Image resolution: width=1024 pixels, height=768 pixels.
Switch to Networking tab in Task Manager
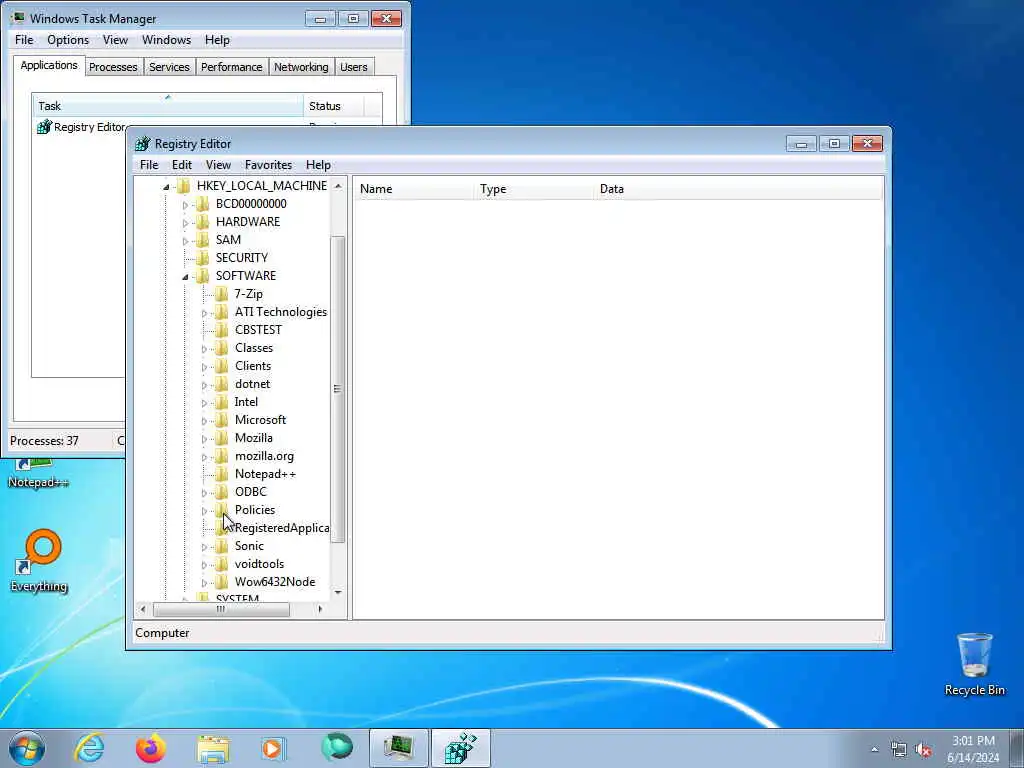pyautogui.click(x=301, y=67)
